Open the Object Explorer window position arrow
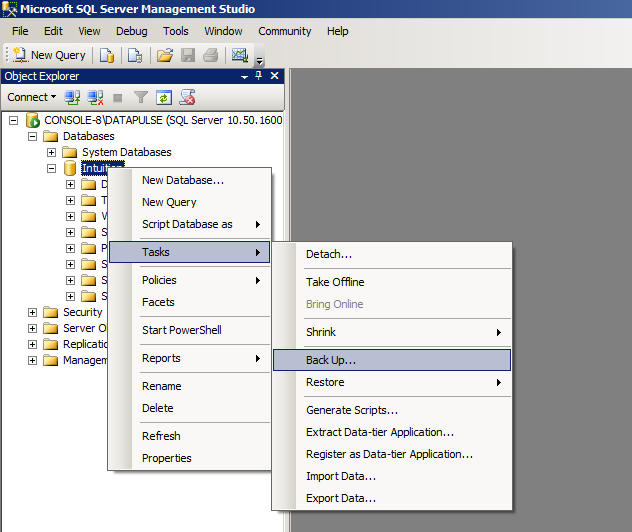The height and width of the screenshot is (532, 632). [x=244, y=77]
